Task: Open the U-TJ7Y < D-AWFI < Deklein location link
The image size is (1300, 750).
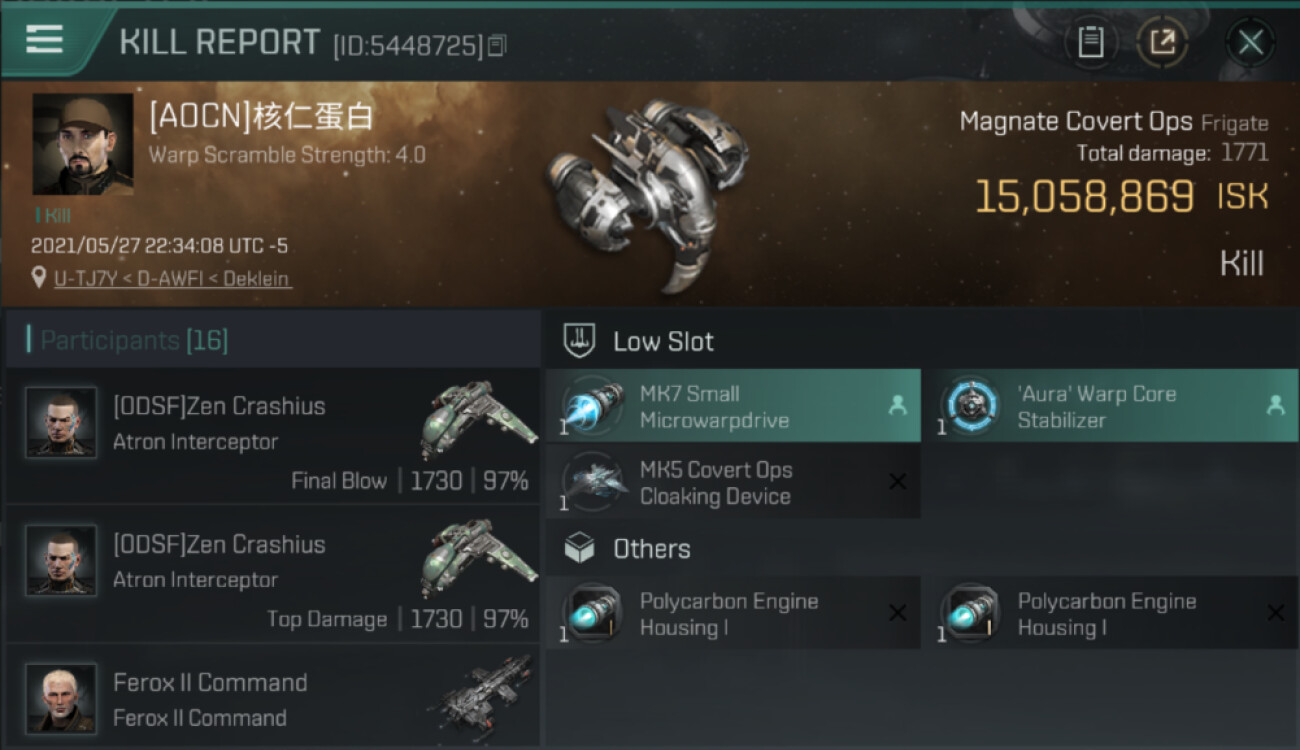Action: 173,279
